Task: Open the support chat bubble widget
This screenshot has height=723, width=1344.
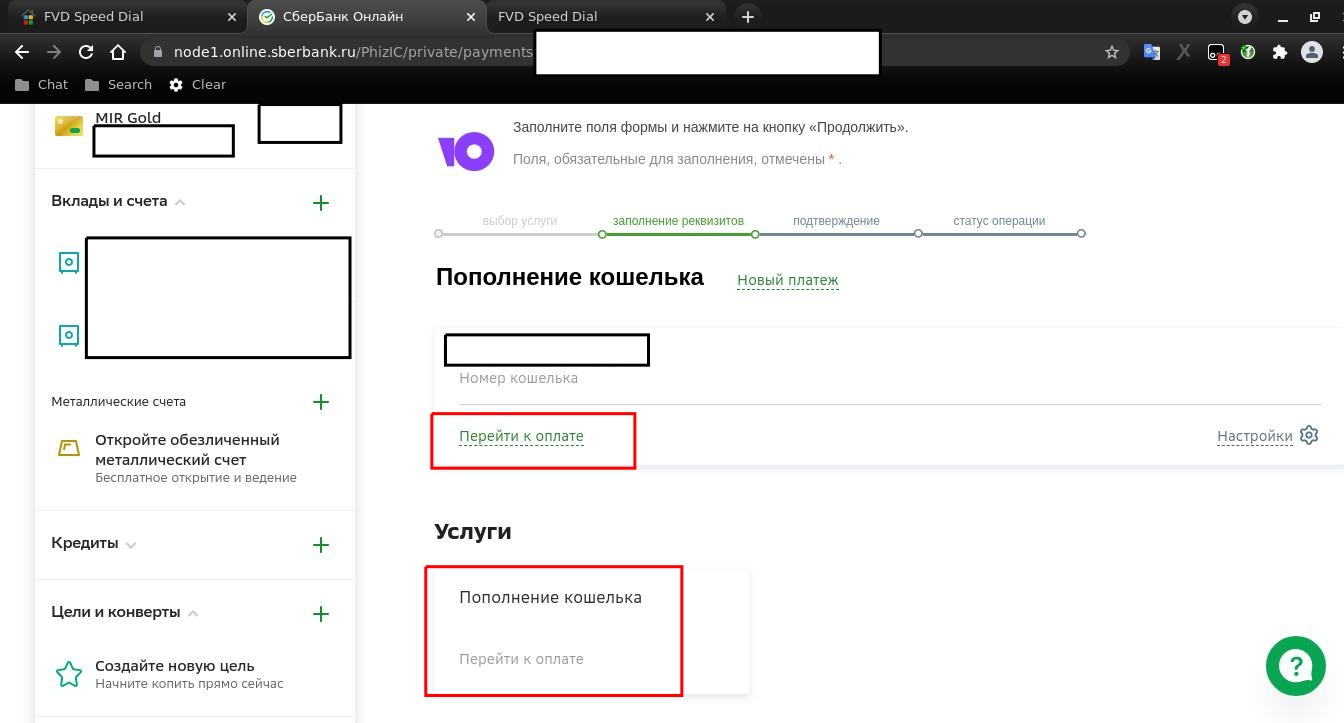Action: point(1296,665)
